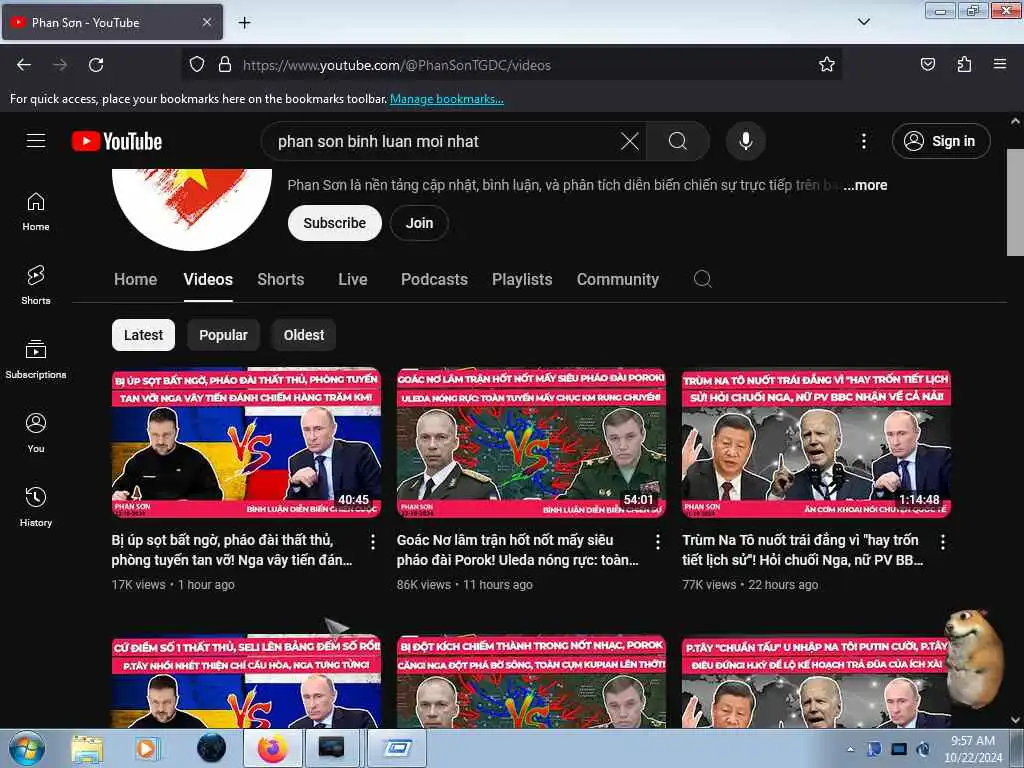This screenshot has width=1024, height=768.
Task: Click the browser address bar URL
Action: [396, 65]
